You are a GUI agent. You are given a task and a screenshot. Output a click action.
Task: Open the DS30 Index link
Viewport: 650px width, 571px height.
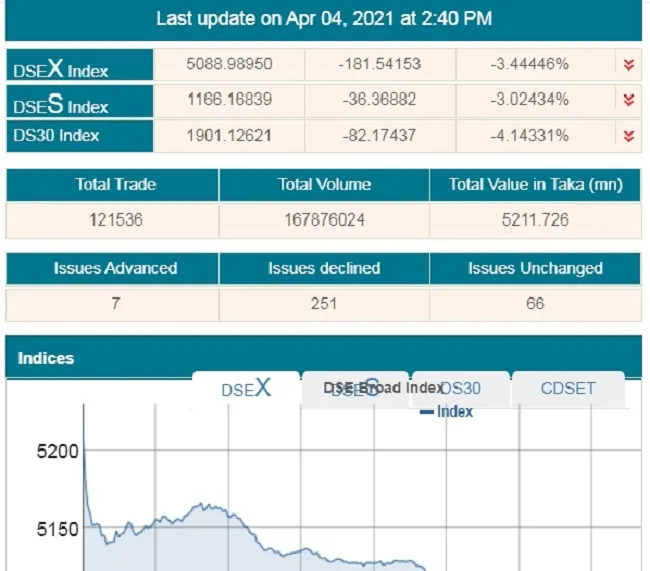coord(57,136)
